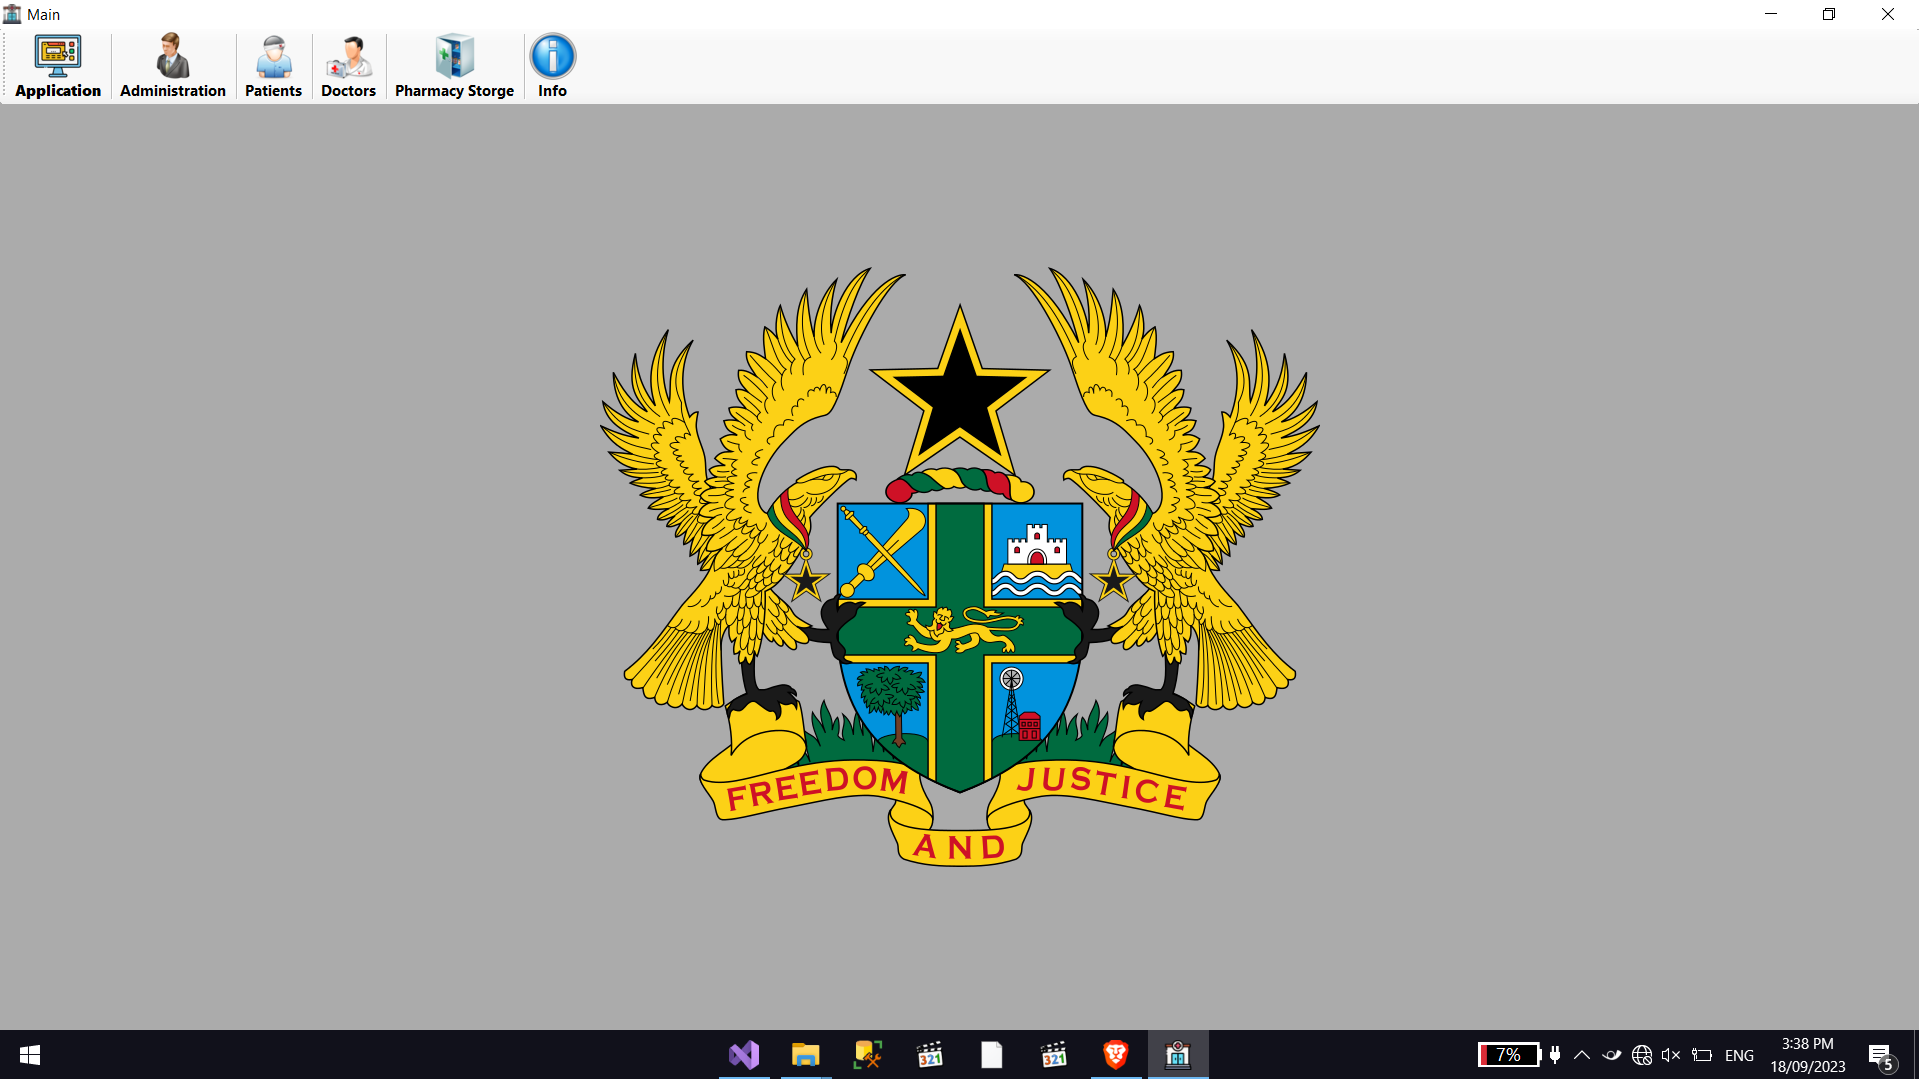Image resolution: width=1919 pixels, height=1079 pixels.
Task: Click the bird-shaped system tray icon
Action: 1612,1055
